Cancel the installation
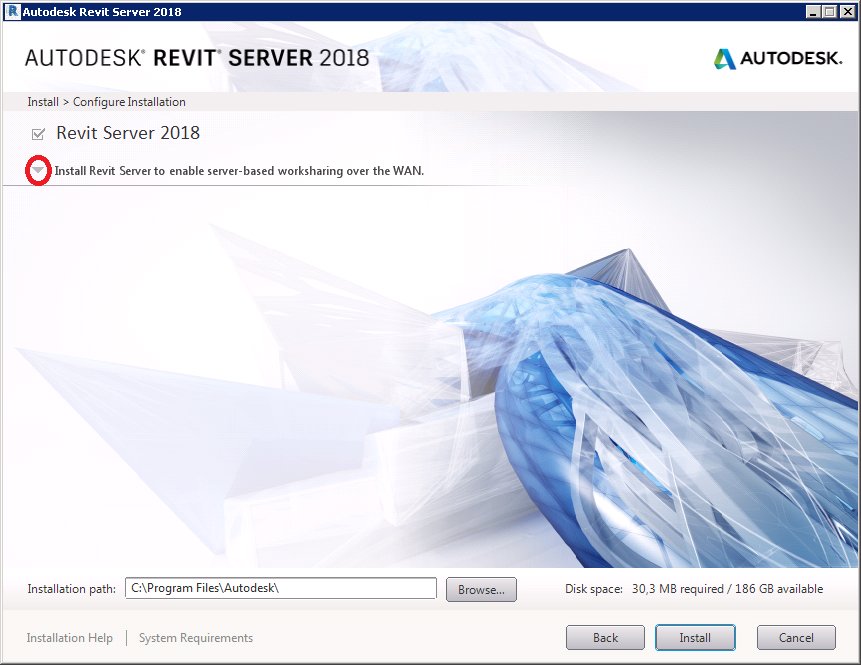Screen dimensions: 861x665 [796, 638]
